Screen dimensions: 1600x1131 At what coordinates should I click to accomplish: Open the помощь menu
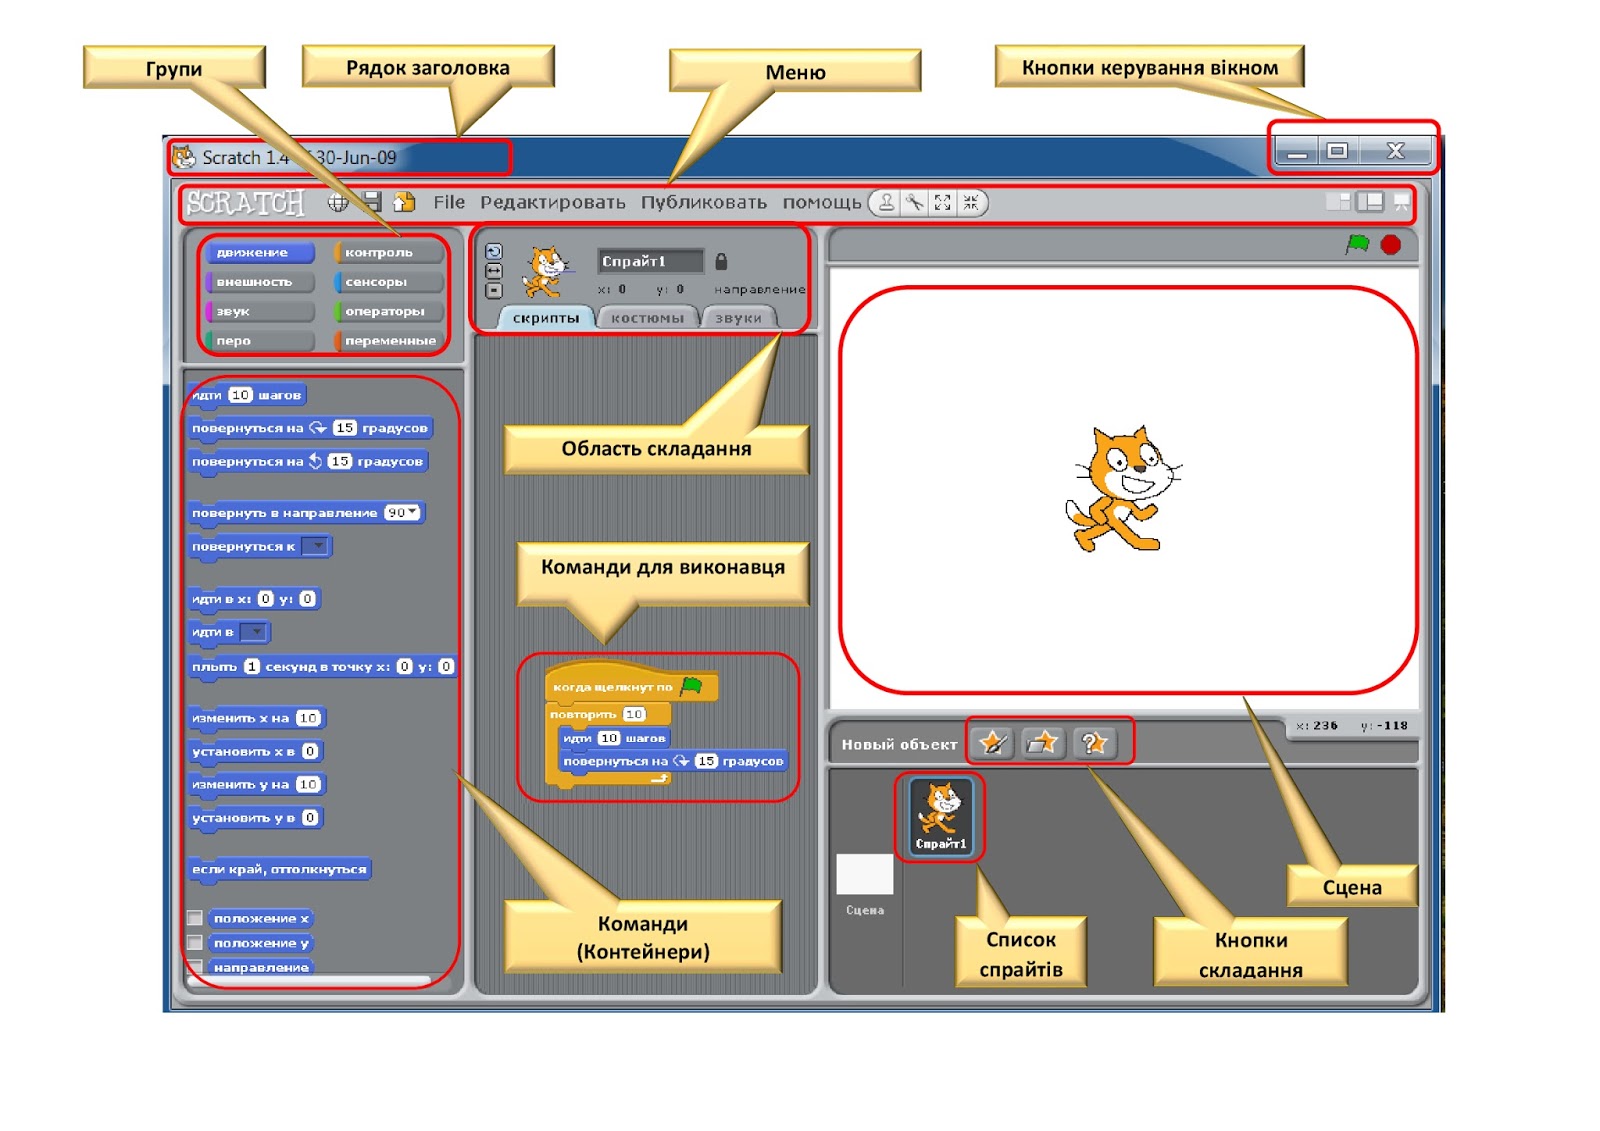(x=822, y=203)
